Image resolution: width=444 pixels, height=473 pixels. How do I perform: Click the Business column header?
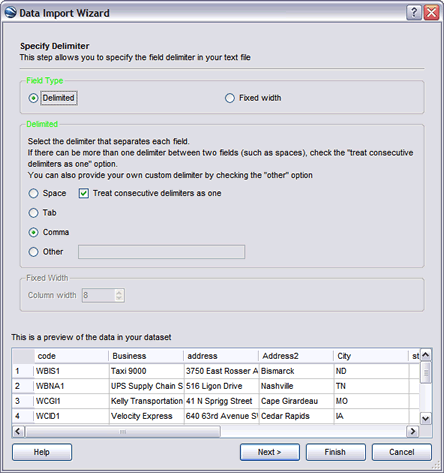click(146, 356)
